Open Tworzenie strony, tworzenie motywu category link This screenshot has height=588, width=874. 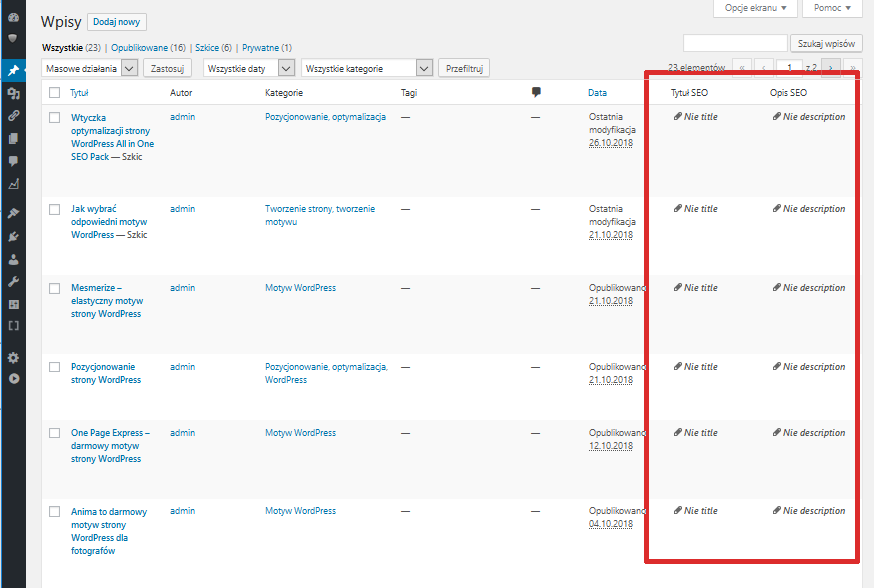320,215
